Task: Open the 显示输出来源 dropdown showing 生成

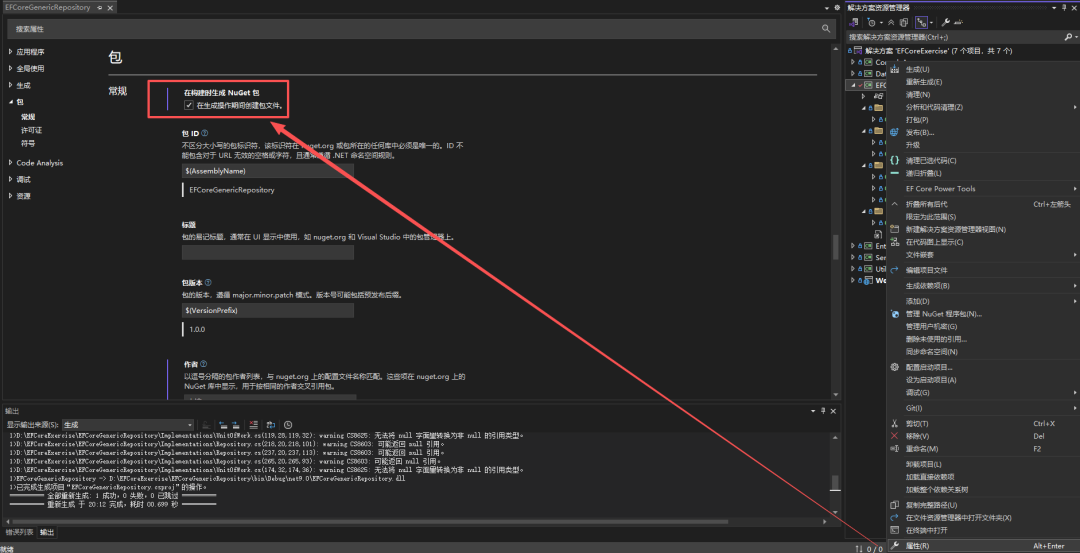Action: (x=128, y=425)
